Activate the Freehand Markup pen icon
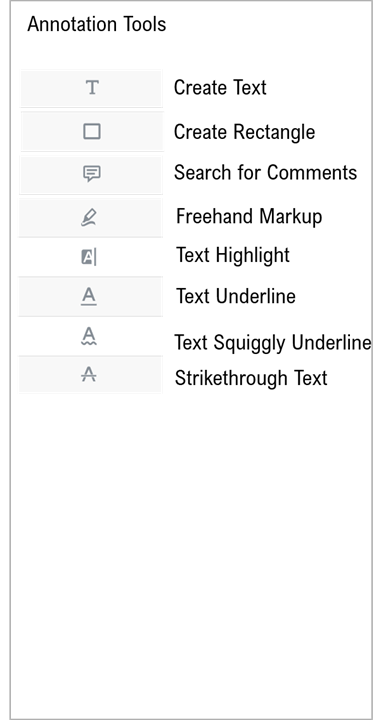This screenshot has height=720, width=374. [x=89, y=217]
